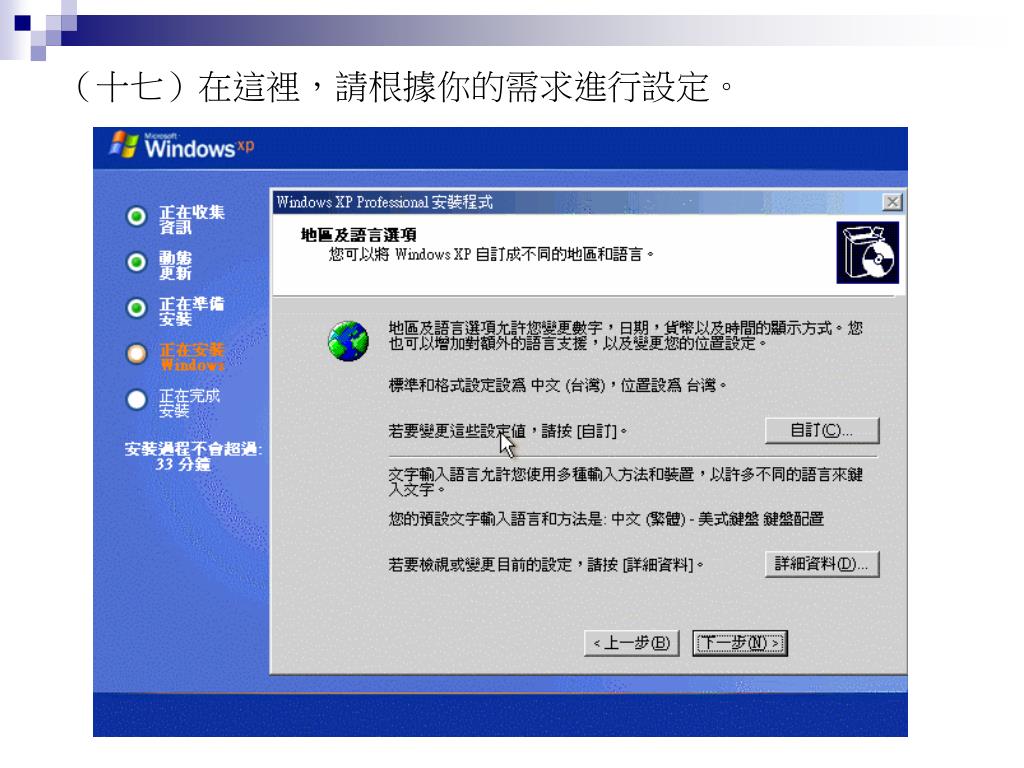1024x768 pixels.
Task: Click the 地區及語言選項 heading
Action: pos(359,234)
